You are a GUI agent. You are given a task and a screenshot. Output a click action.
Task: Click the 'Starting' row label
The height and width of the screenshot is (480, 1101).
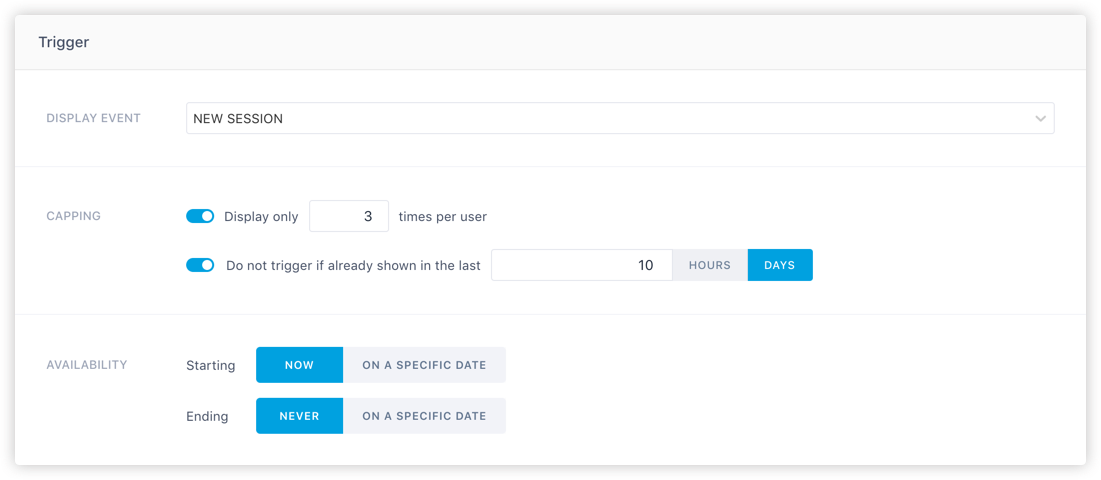[x=211, y=366]
